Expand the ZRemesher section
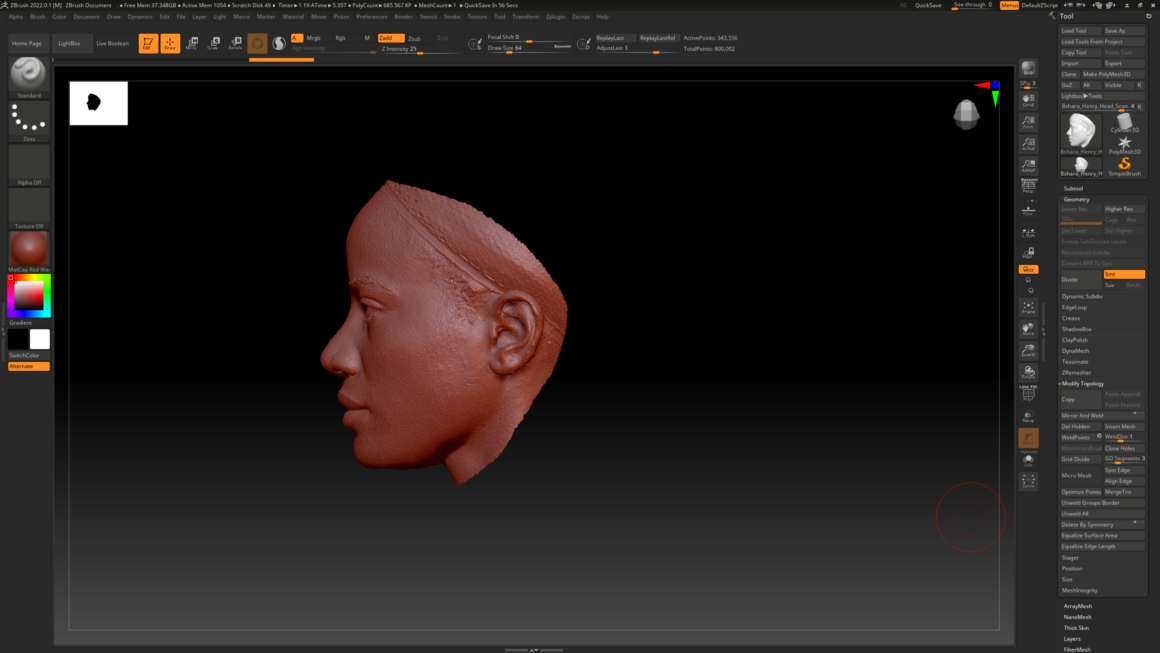The width and height of the screenshot is (1160, 653). click(x=1076, y=373)
